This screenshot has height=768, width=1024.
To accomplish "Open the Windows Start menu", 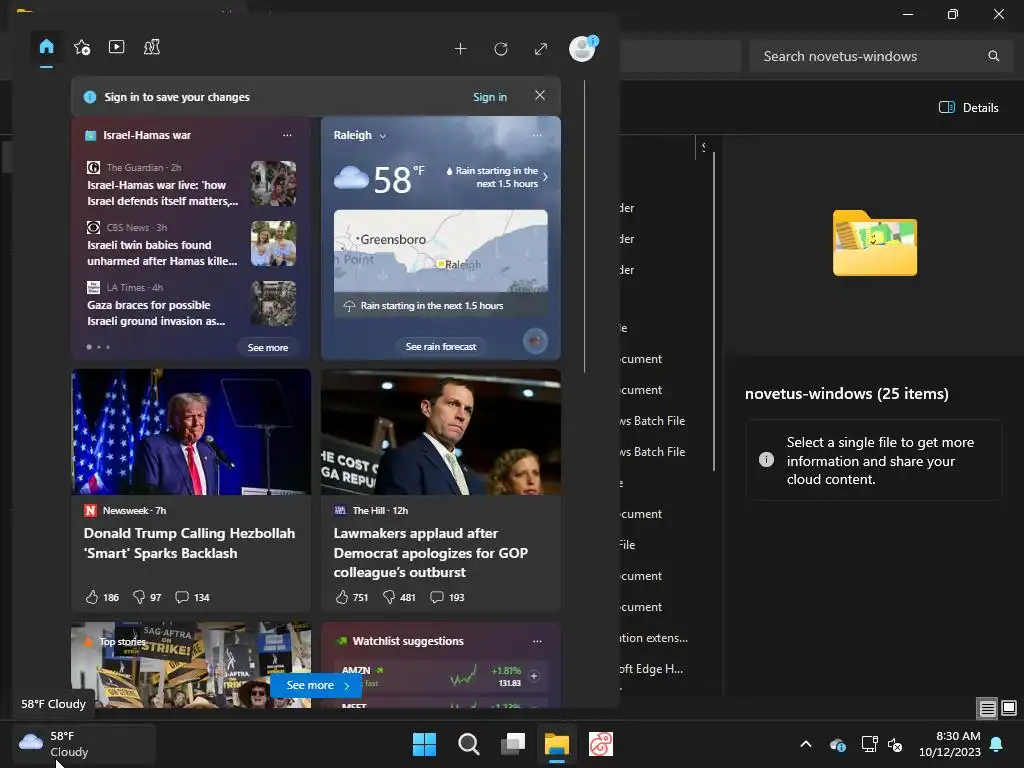I will point(424,744).
